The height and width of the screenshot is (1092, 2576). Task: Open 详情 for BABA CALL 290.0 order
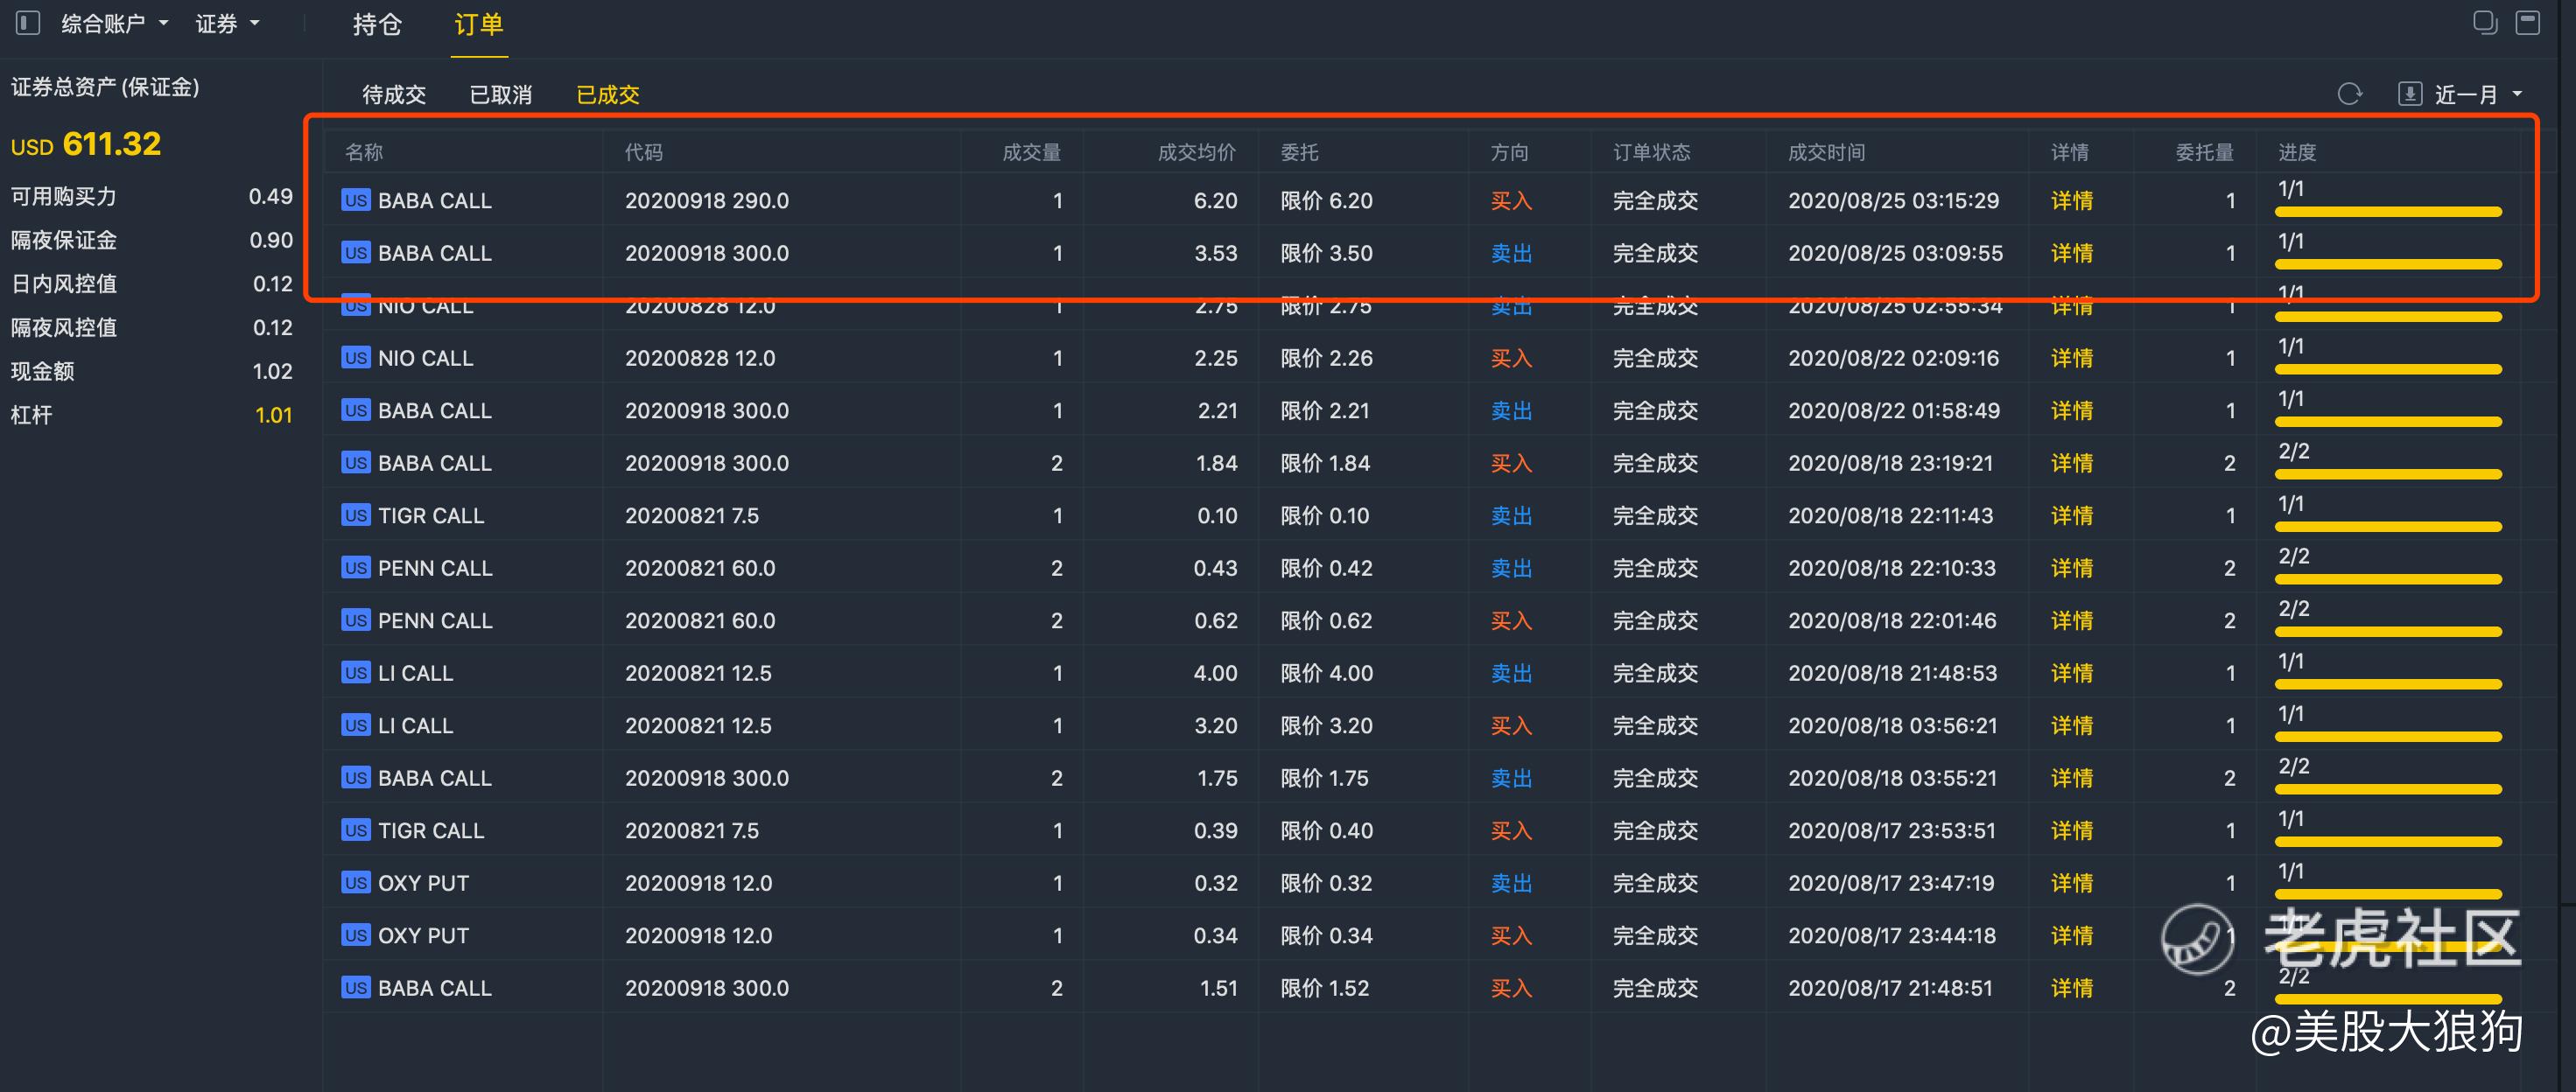click(2071, 200)
